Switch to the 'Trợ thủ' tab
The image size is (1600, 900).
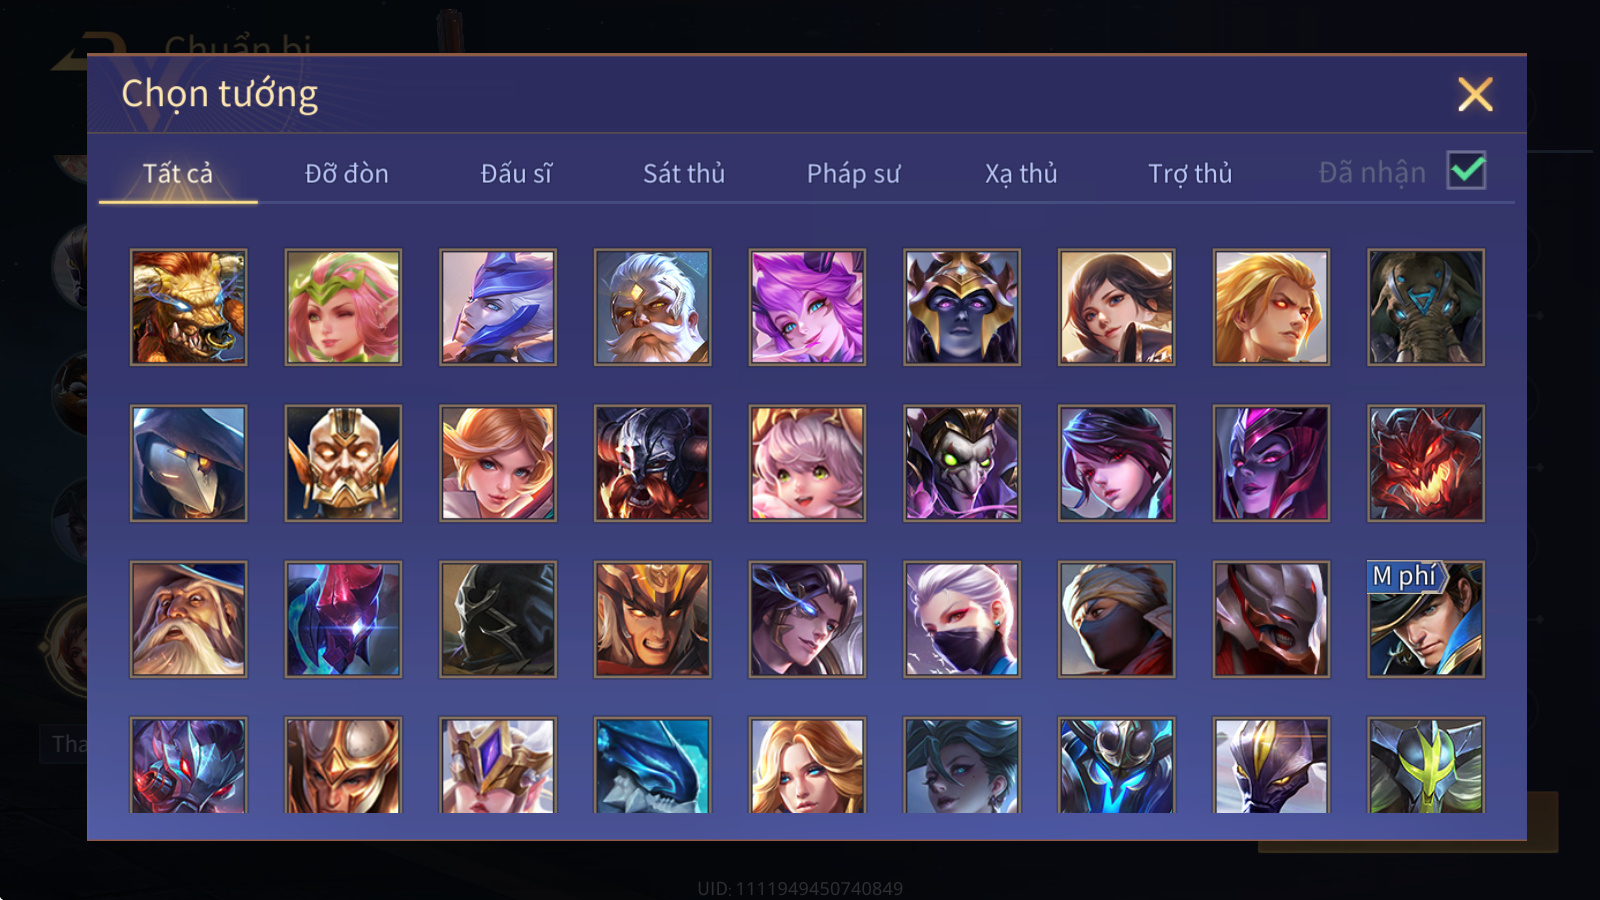coord(1190,174)
